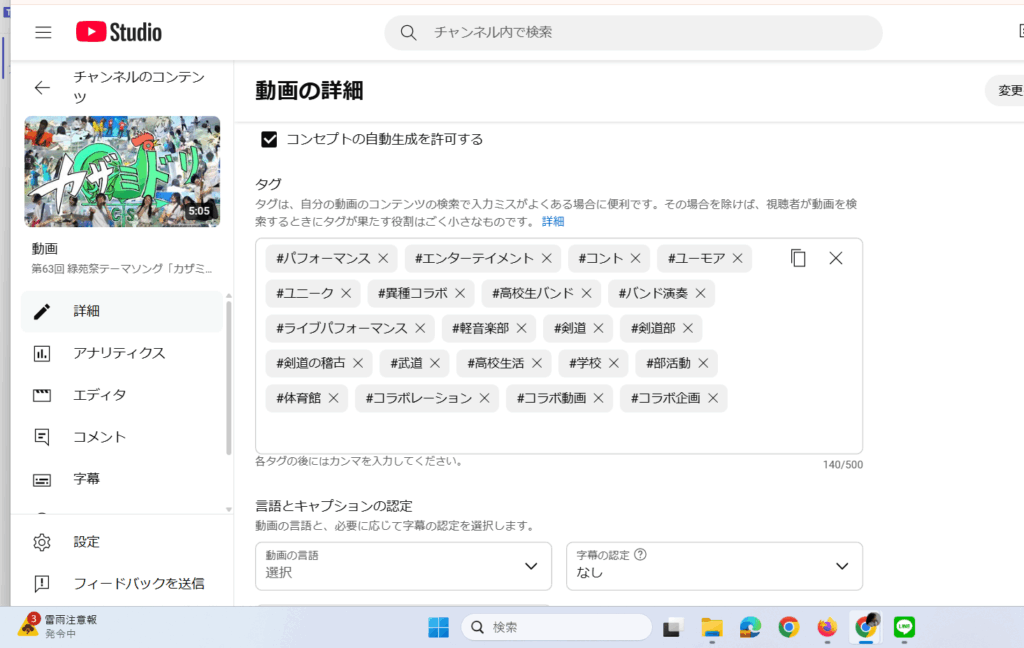Screen dimensions: 1024x648
Task: Click the YouTube Studio logo
Action: point(119,32)
